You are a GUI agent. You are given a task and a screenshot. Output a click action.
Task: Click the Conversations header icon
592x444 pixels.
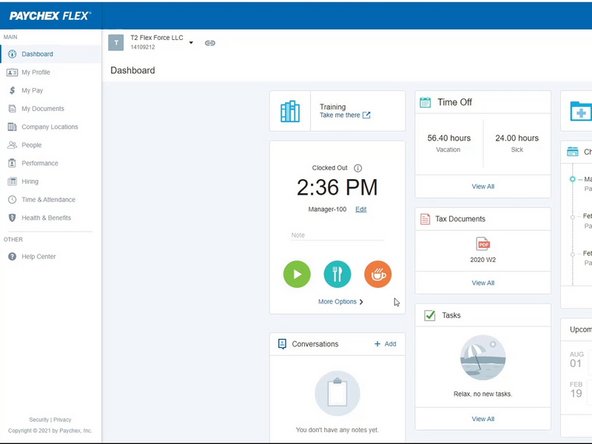pyautogui.click(x=282, y=344)
